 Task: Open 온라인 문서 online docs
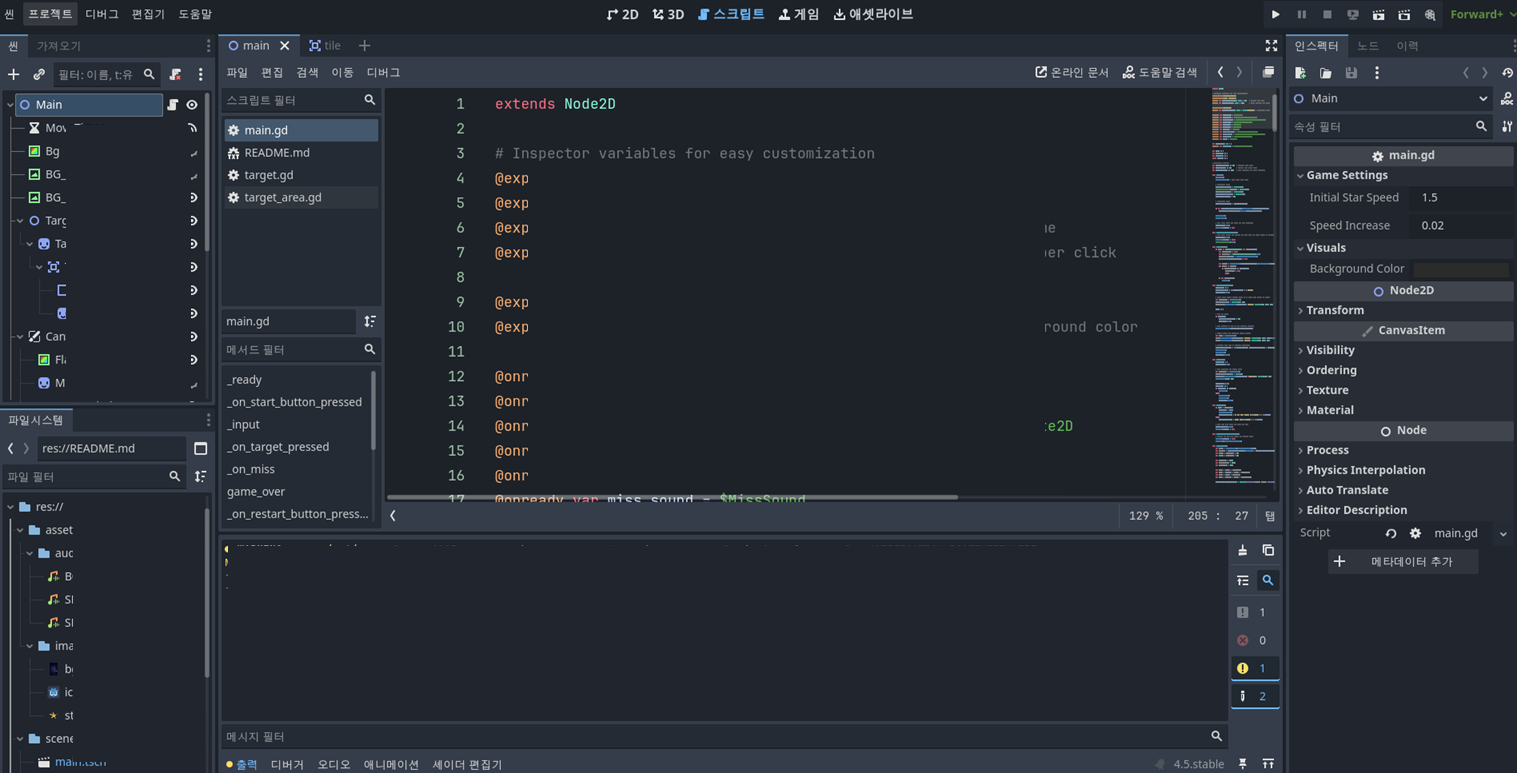(1071, 72)
